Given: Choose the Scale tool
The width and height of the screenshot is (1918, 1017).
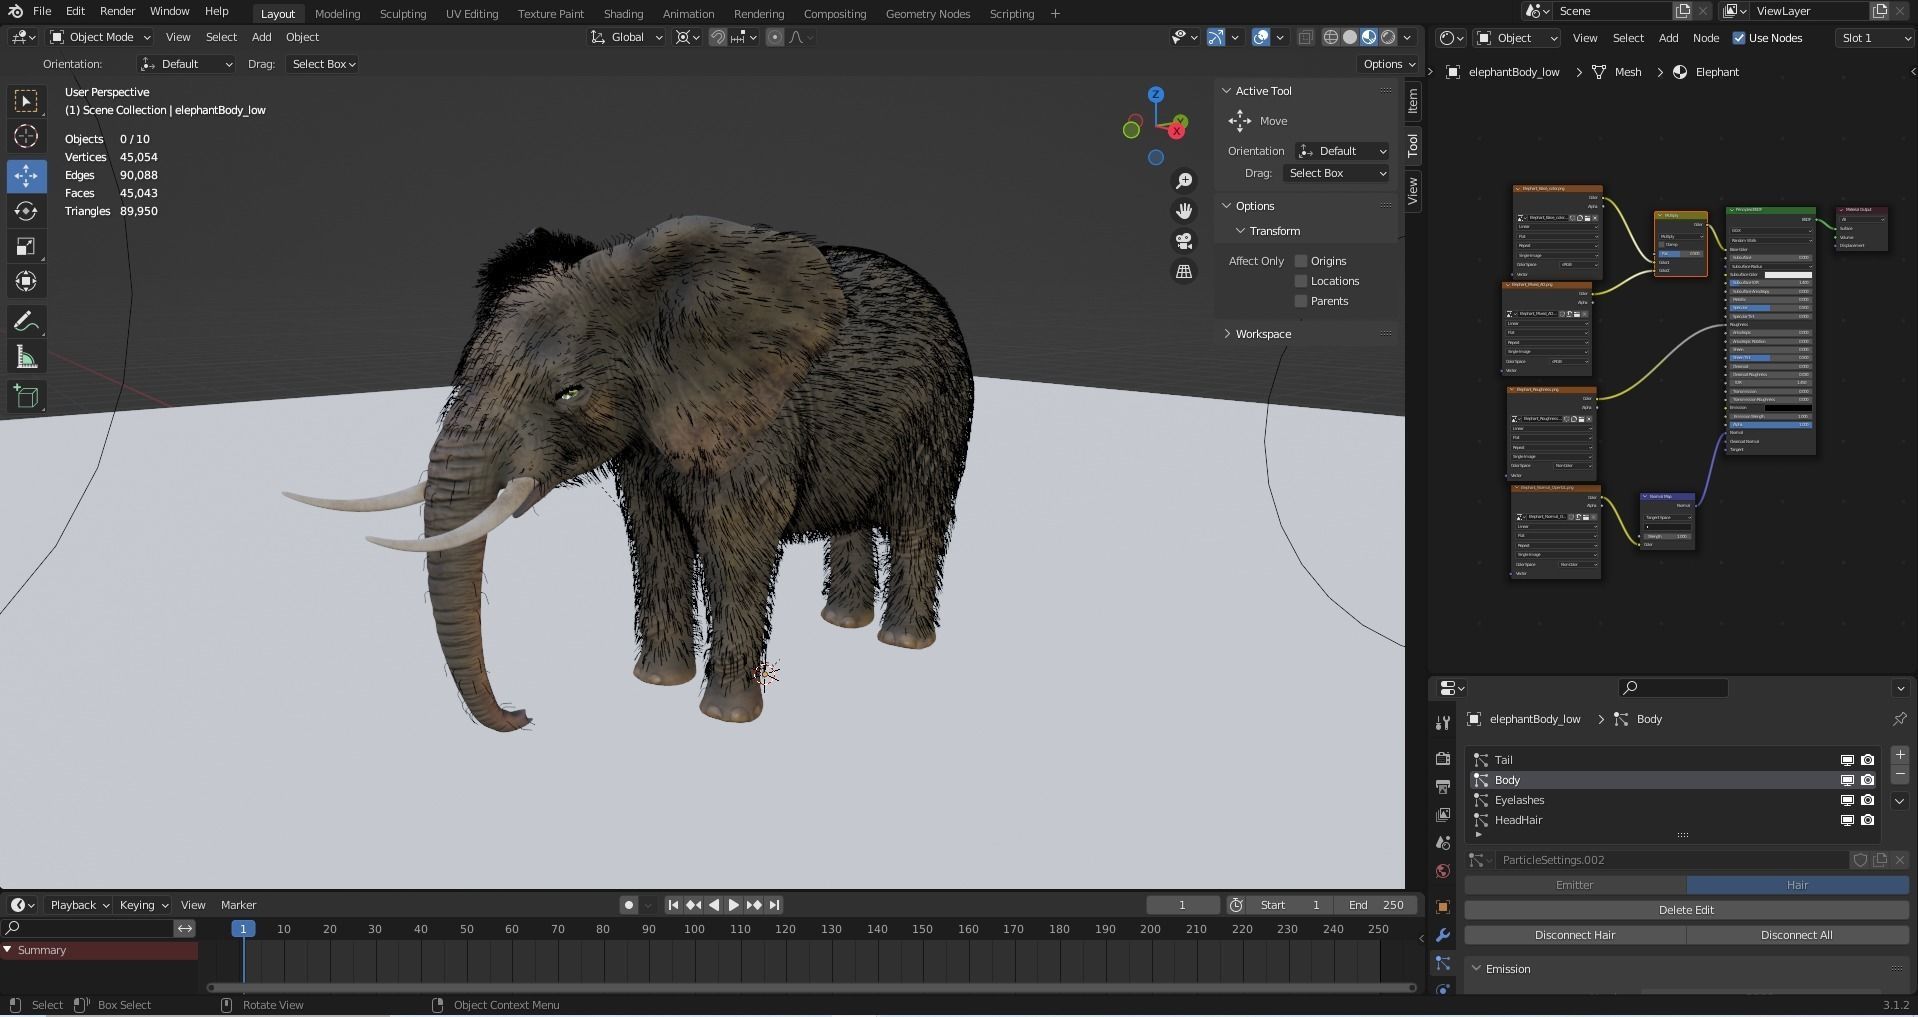Looking at the screenshot, I should point(26,247).
